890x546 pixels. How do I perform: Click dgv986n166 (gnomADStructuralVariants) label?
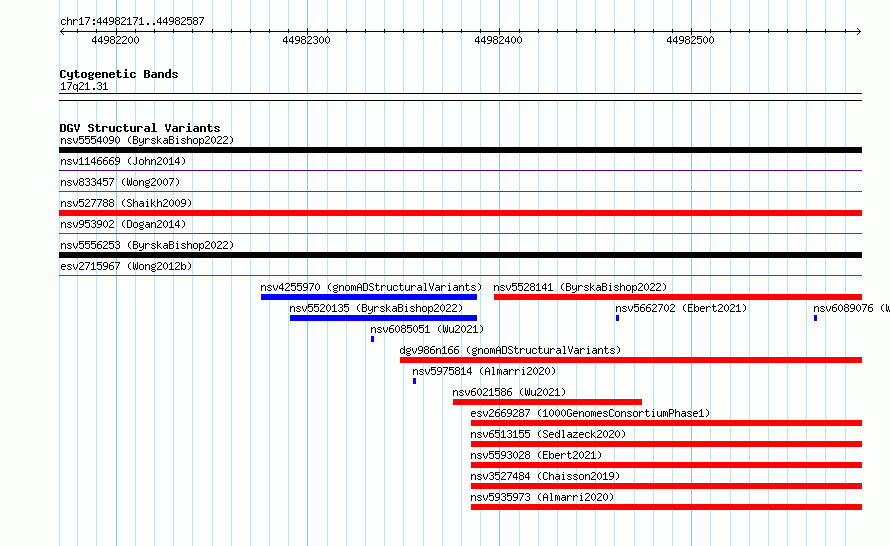510,350
